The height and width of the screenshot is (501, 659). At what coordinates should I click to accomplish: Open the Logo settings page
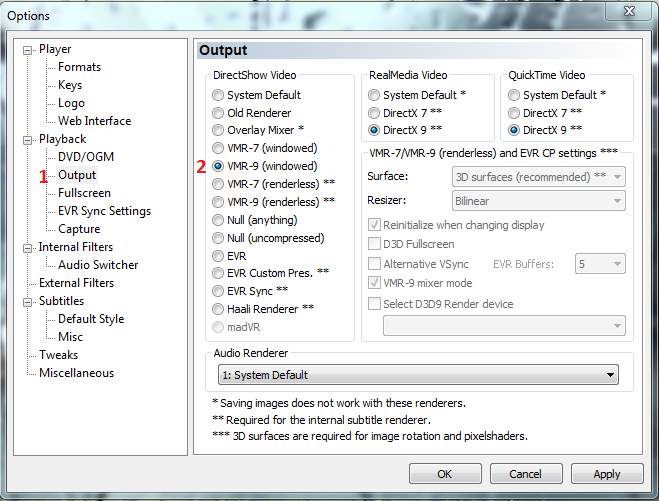pos(71,103)
